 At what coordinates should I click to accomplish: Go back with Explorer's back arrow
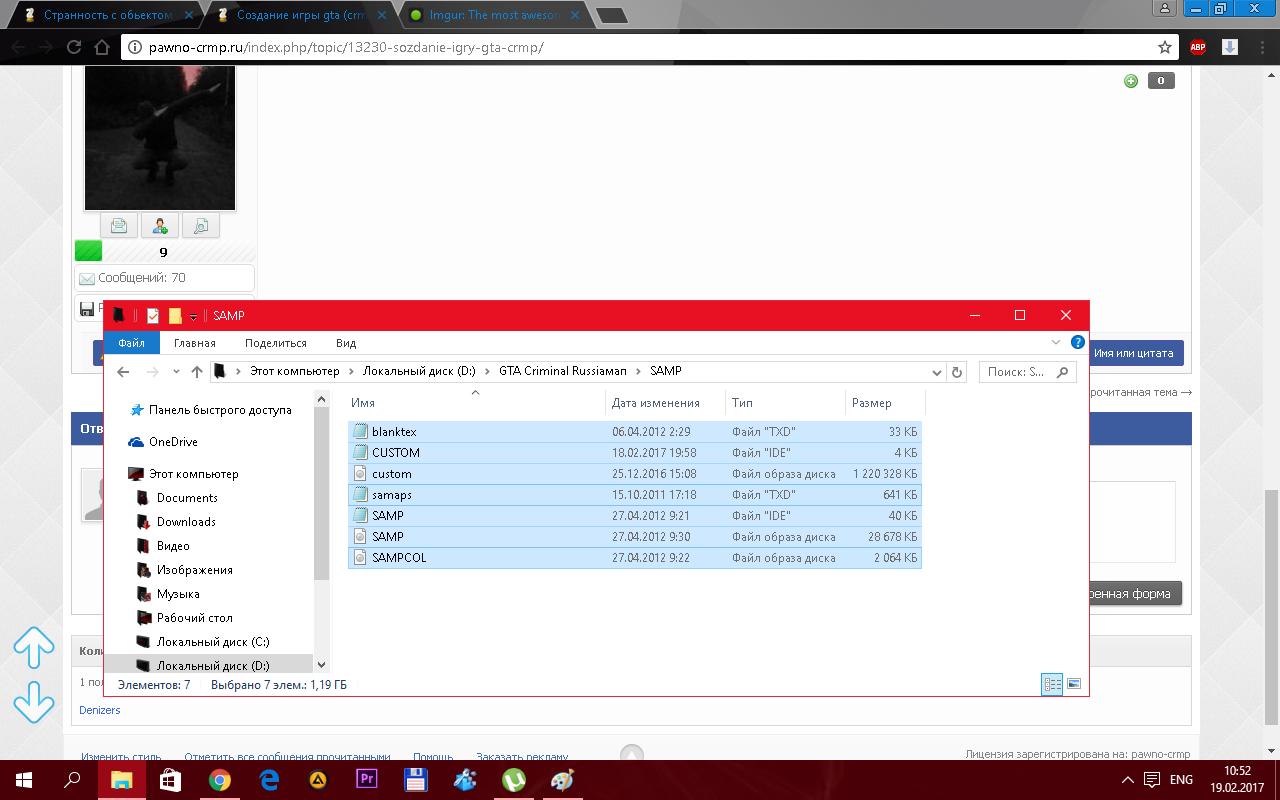pyautogui.click(x=123, y=372)
